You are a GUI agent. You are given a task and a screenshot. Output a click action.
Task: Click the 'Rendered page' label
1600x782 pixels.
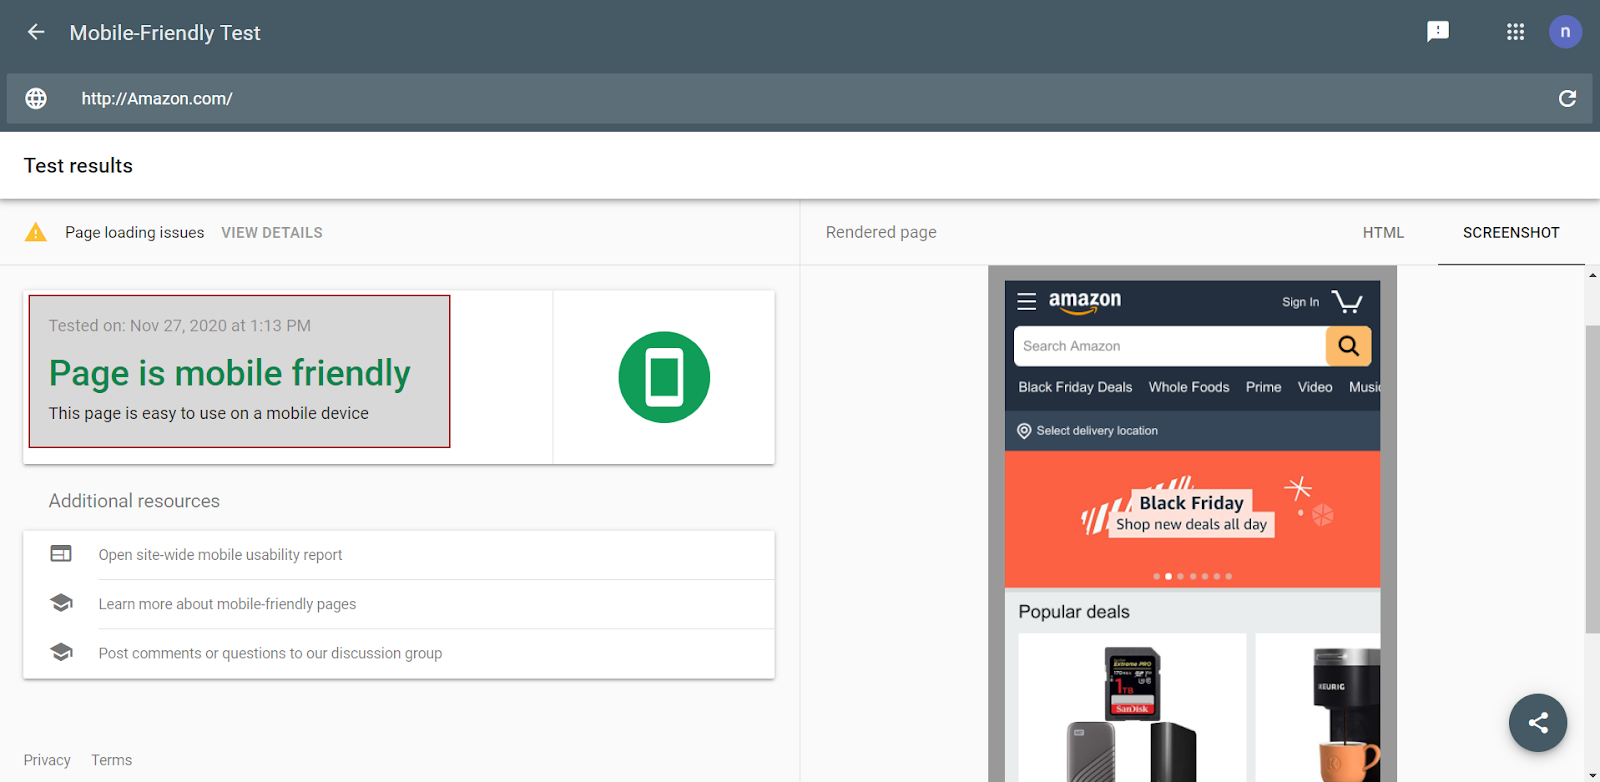pos(881,232)
